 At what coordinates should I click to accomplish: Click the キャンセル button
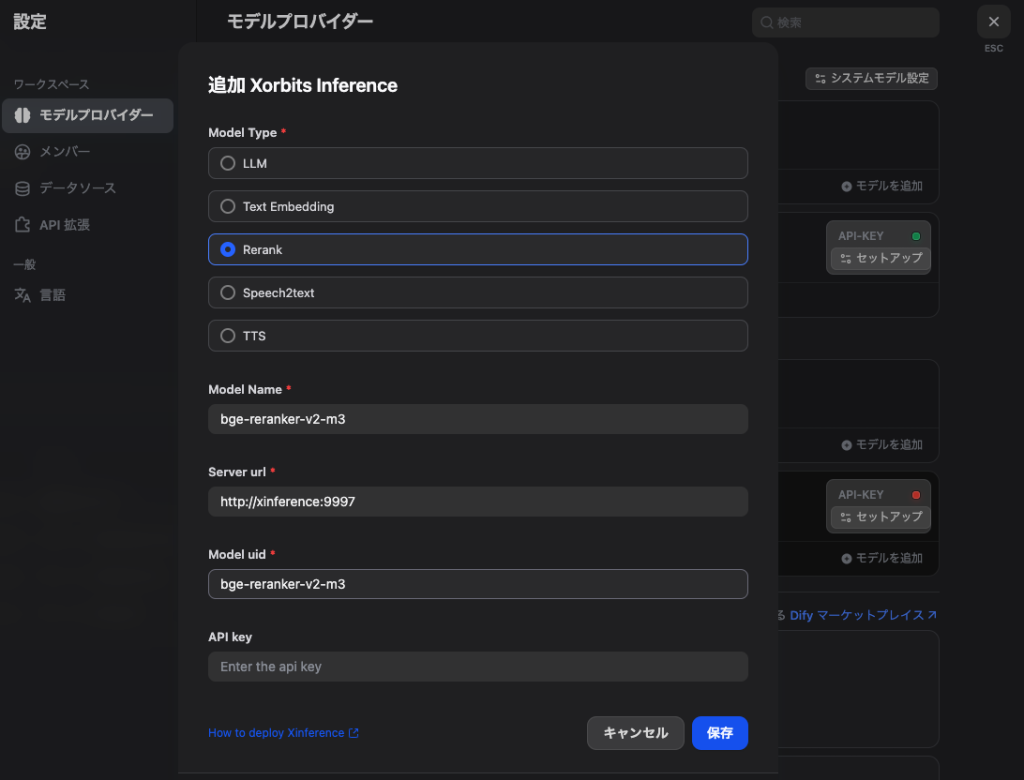click(635, 733)
